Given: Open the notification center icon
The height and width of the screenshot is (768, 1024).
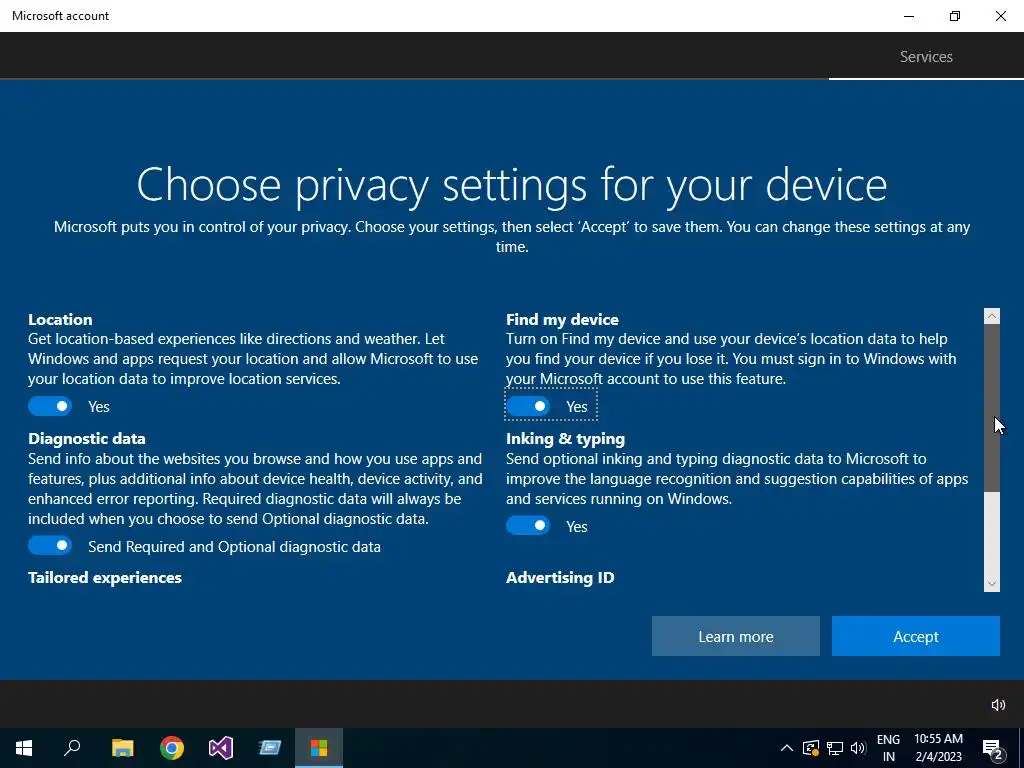Looking at the screenshot, I should tap(992, 748).
